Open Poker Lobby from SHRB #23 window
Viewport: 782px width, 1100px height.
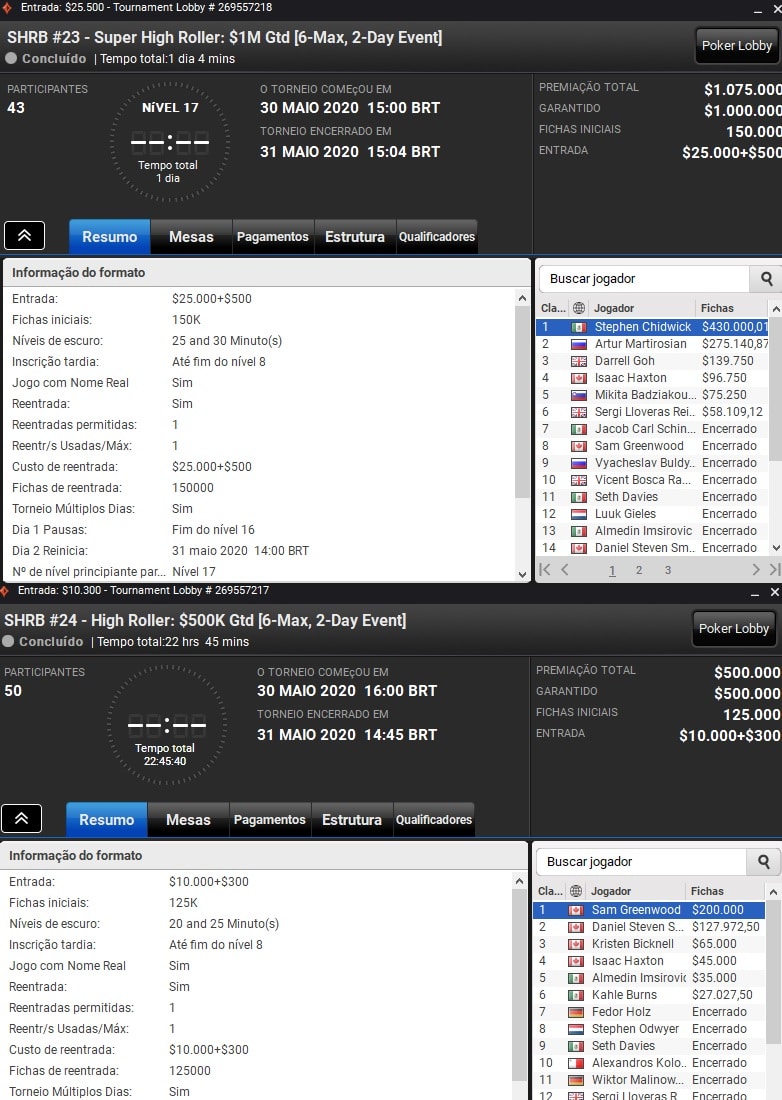tap(737, 46)
